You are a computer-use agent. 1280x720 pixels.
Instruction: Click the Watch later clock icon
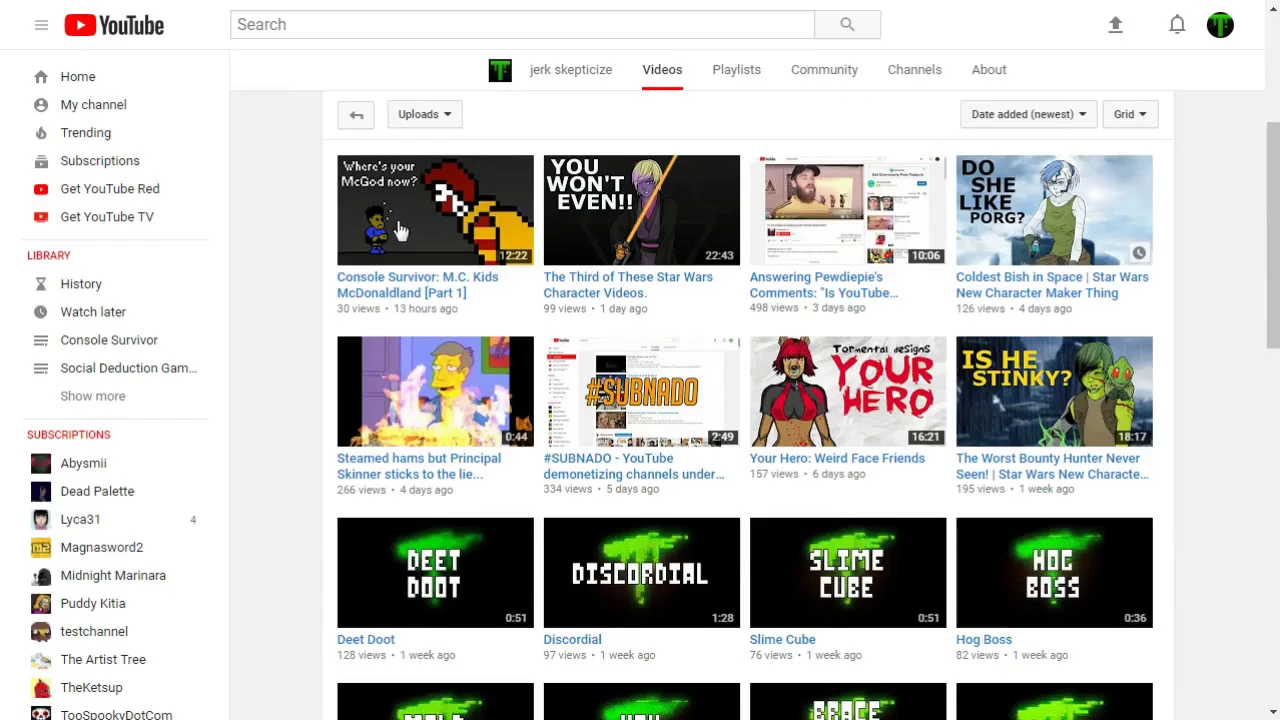[41, 312]
